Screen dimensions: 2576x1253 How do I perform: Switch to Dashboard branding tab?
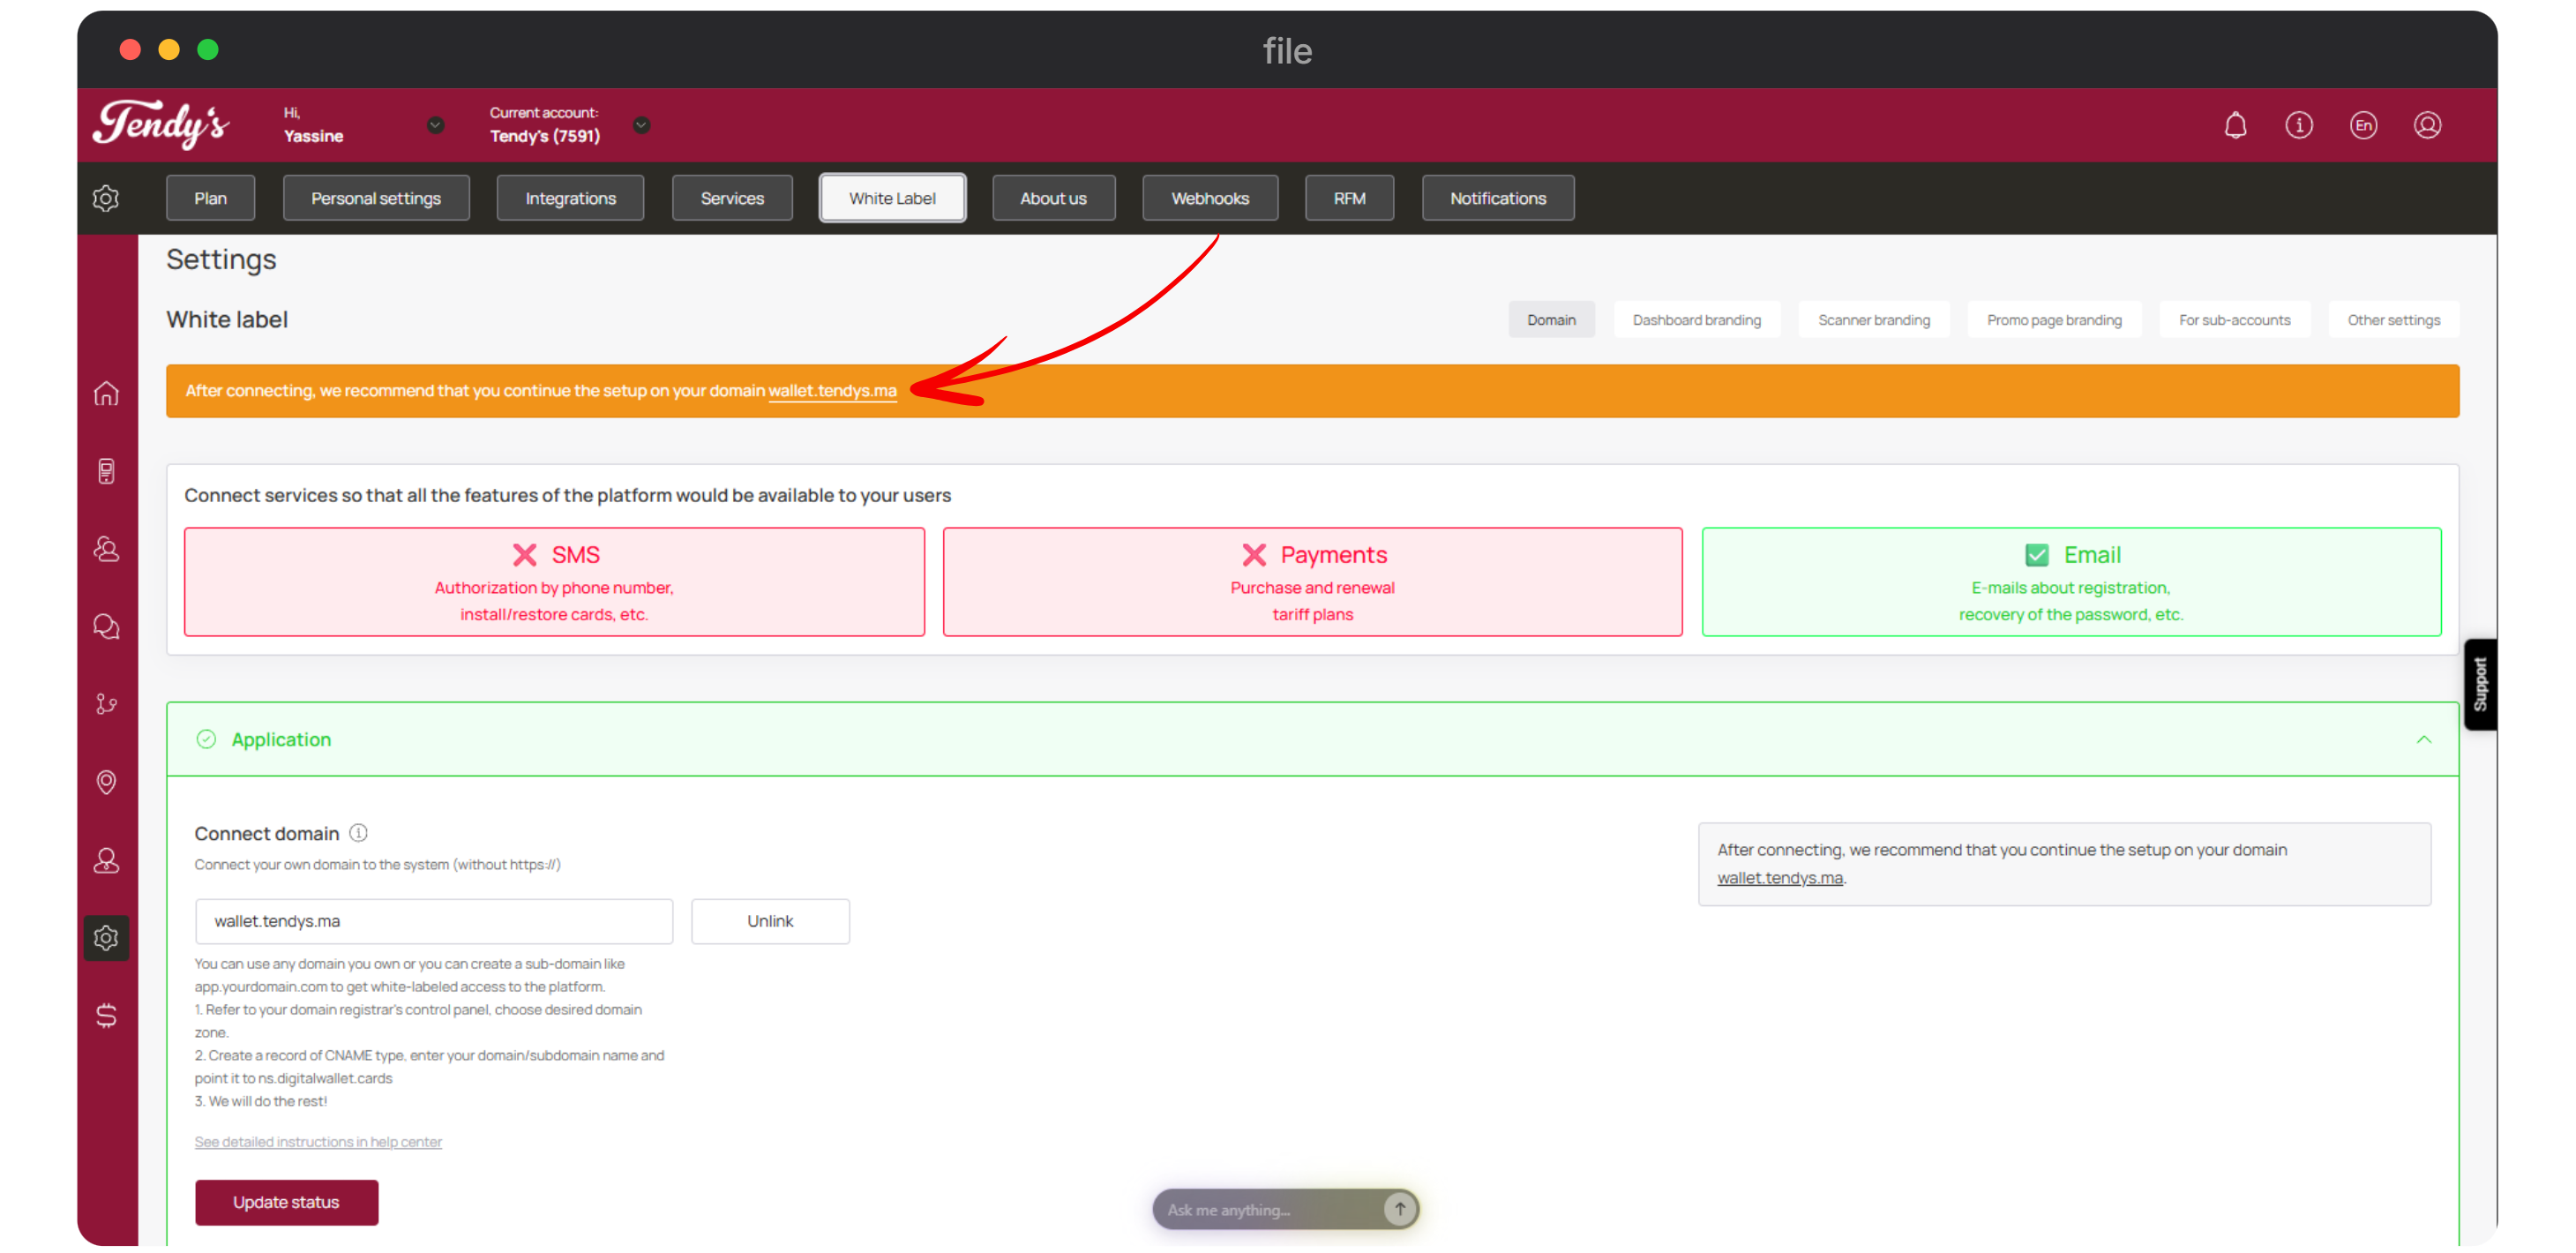tap(1696, 320)
